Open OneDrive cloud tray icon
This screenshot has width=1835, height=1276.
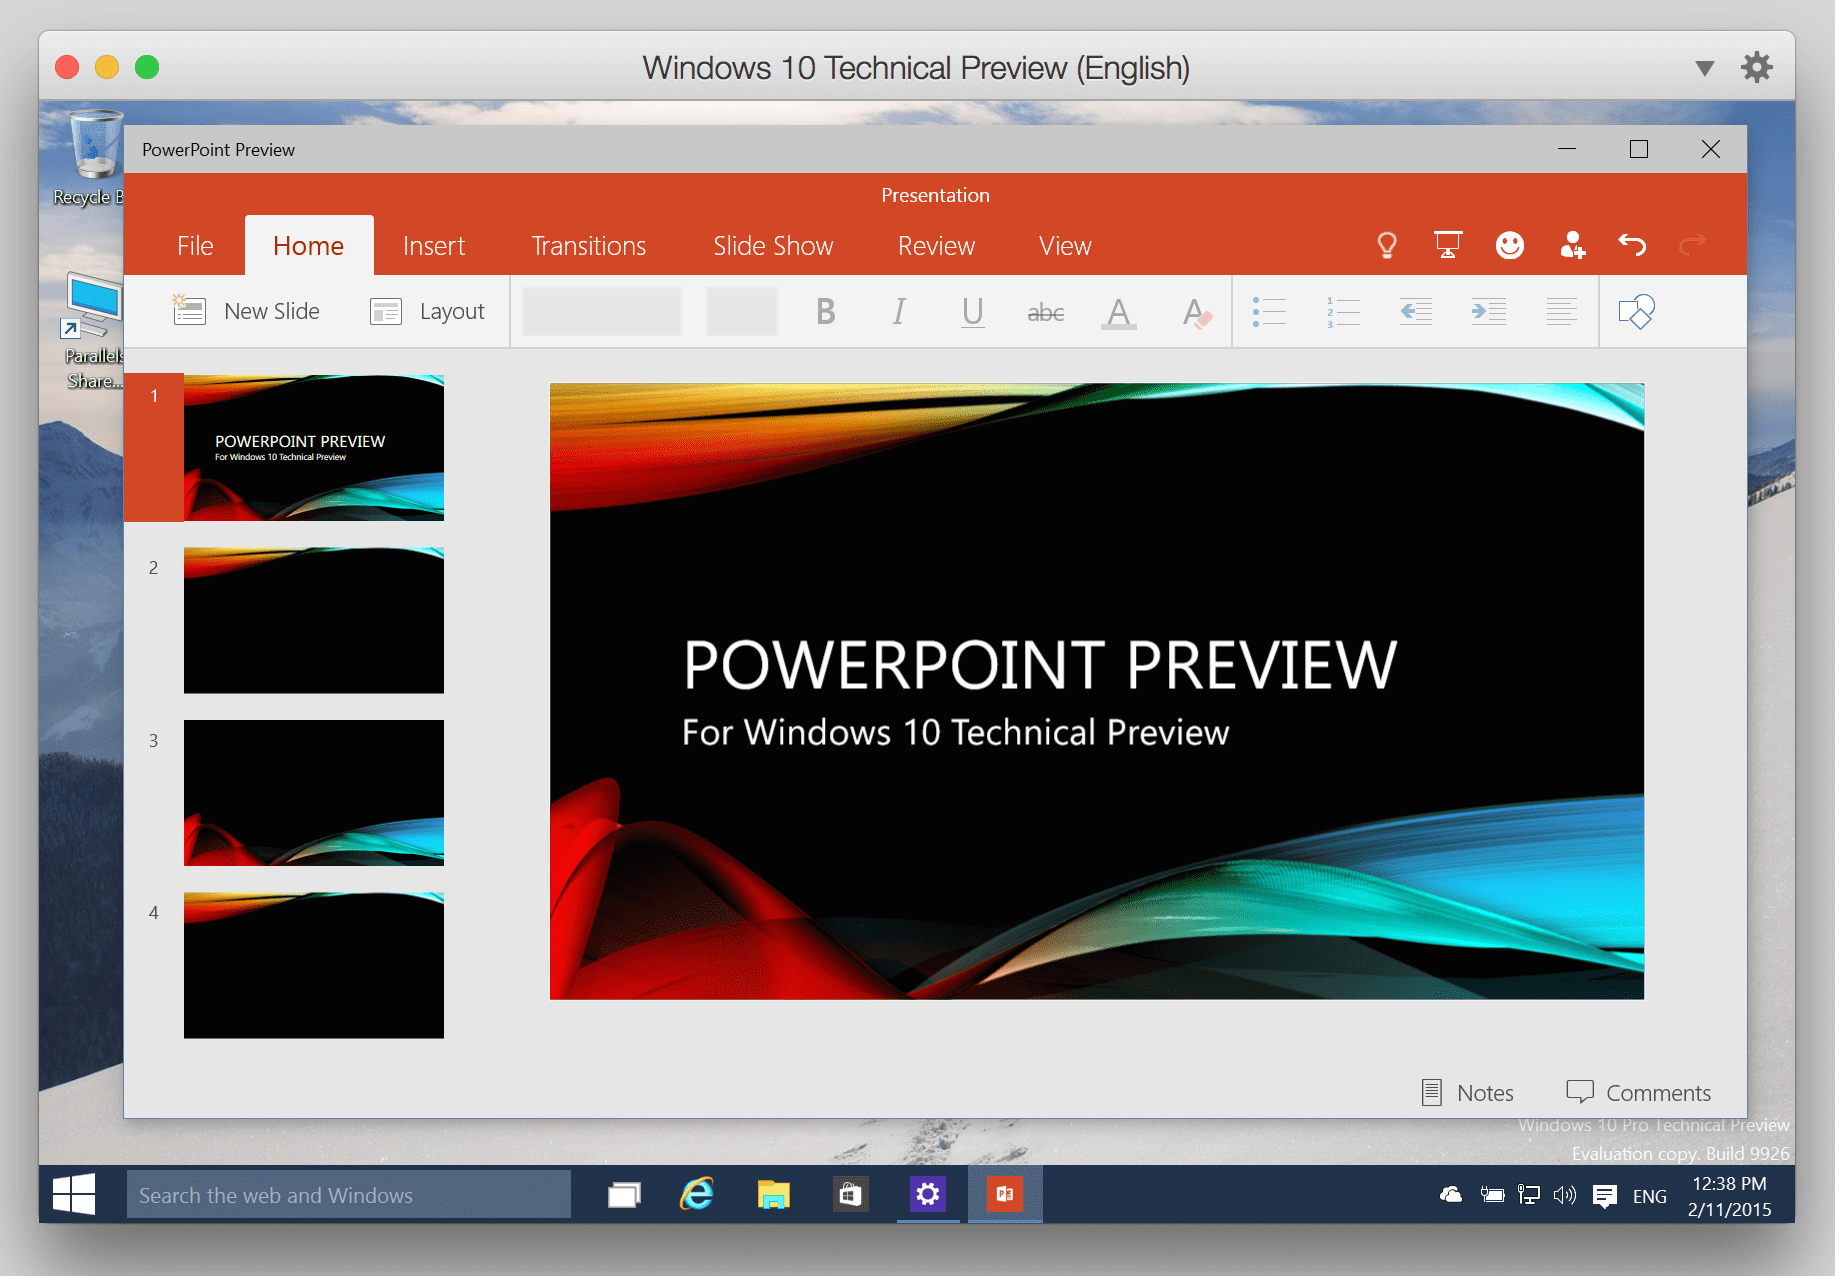pos(1451,1195)
